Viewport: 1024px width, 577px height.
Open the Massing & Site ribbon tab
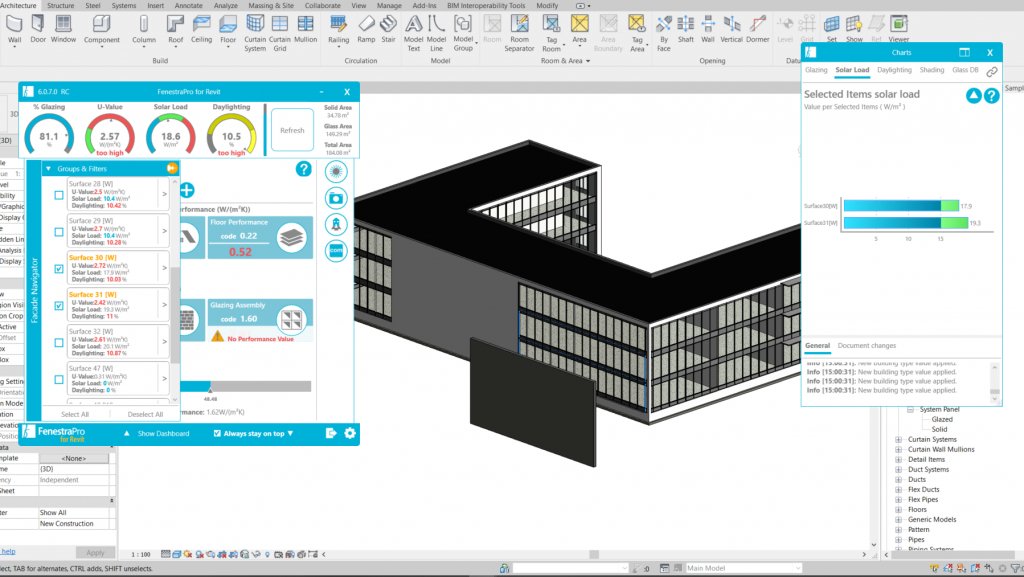click(271, 5)
